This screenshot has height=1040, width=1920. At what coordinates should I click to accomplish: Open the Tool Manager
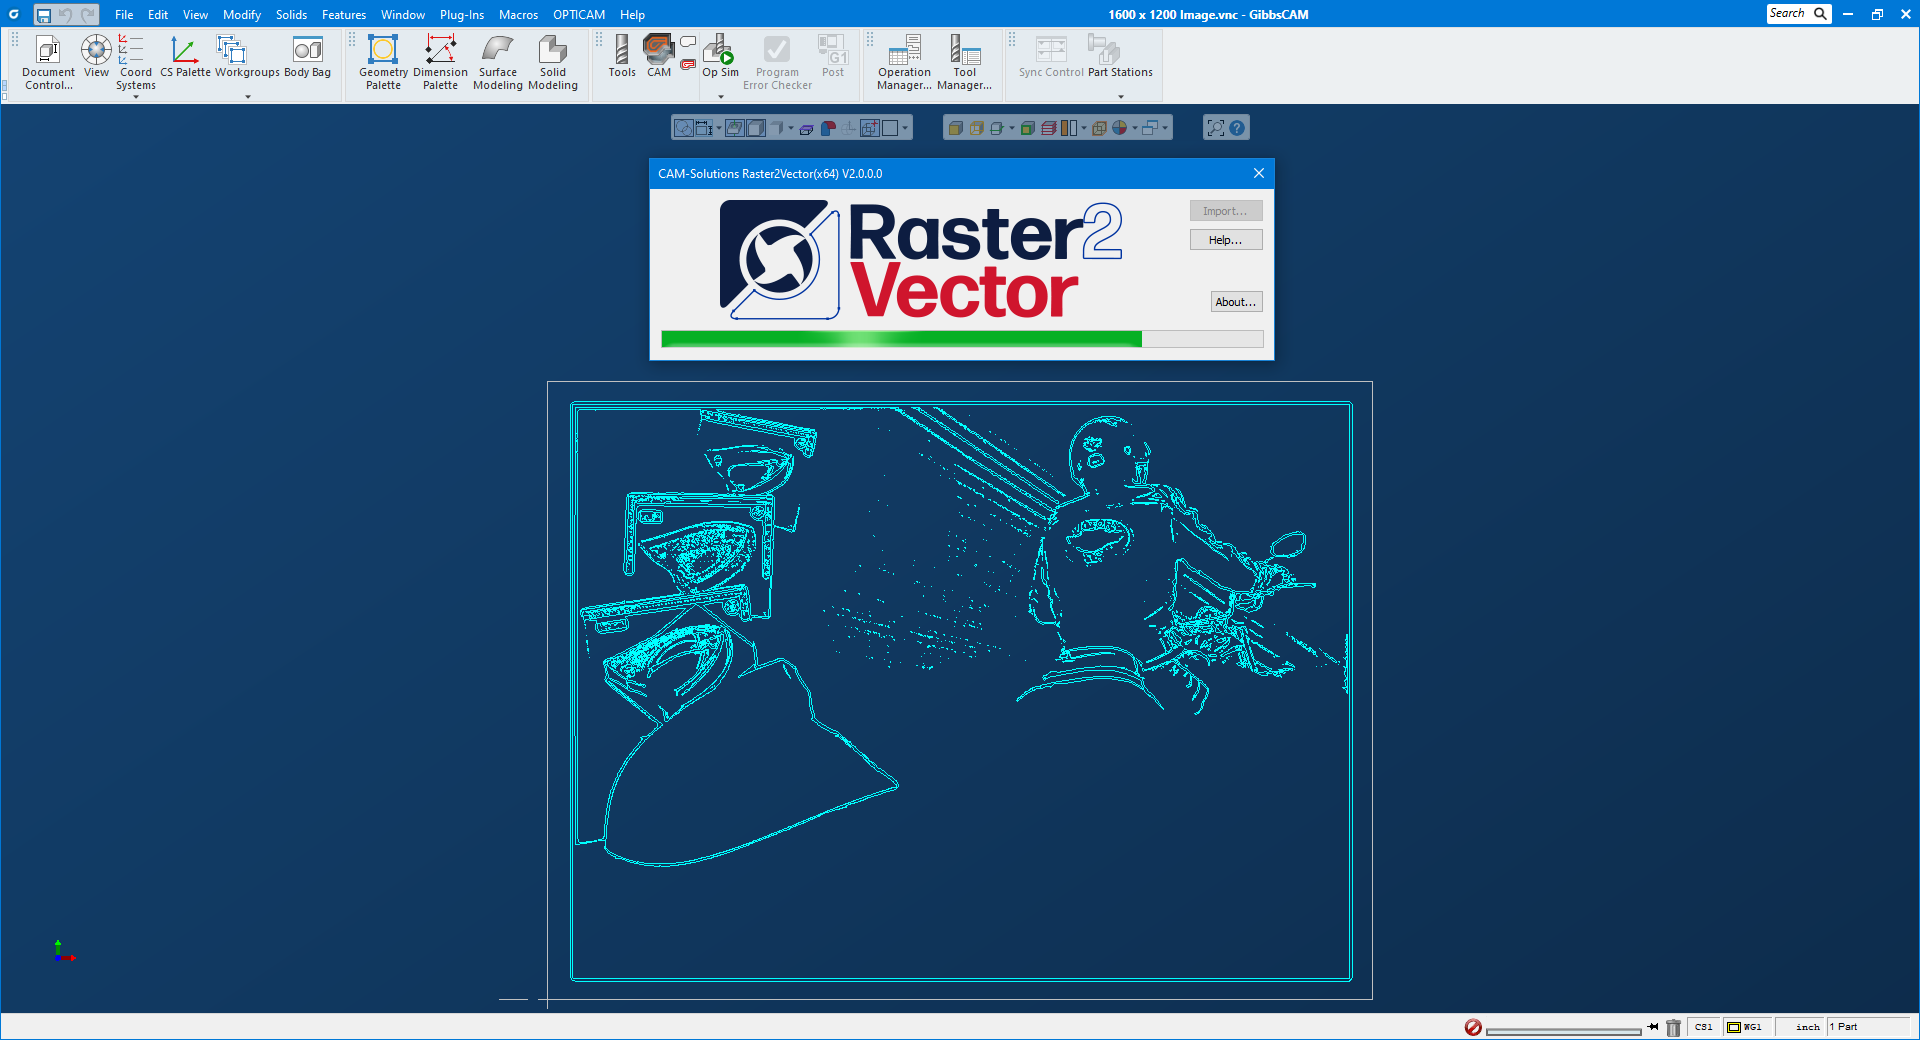coord(964,62)
